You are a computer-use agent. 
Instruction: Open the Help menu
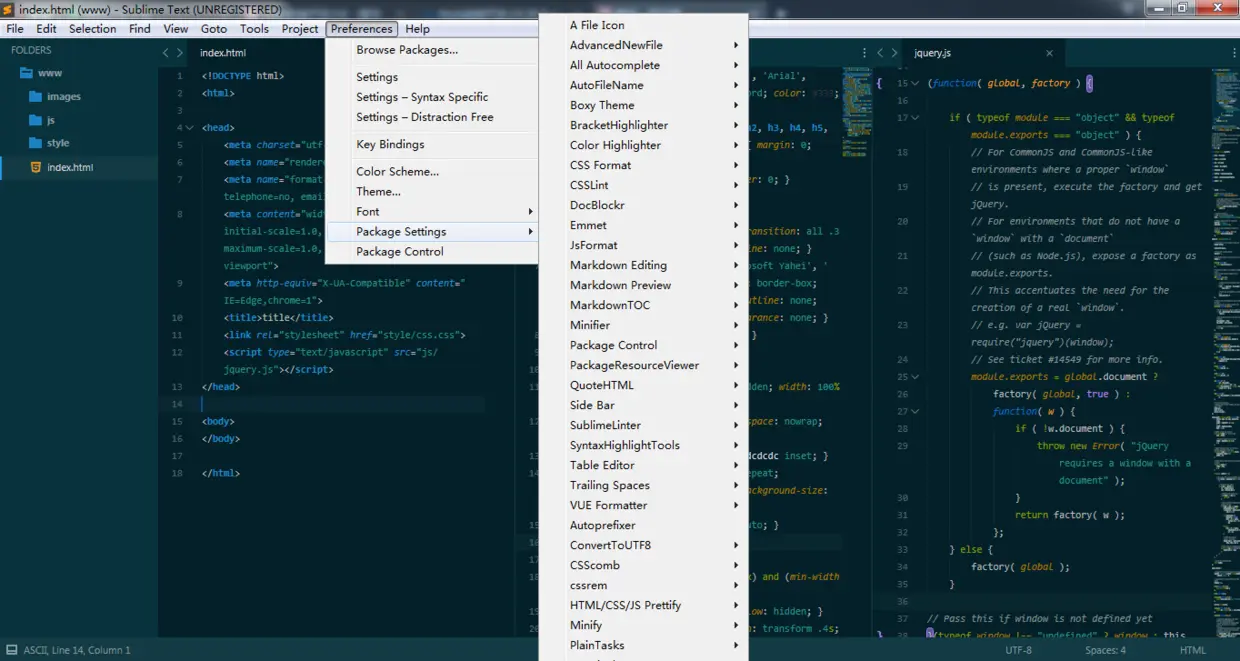click(x=418, y=29)
